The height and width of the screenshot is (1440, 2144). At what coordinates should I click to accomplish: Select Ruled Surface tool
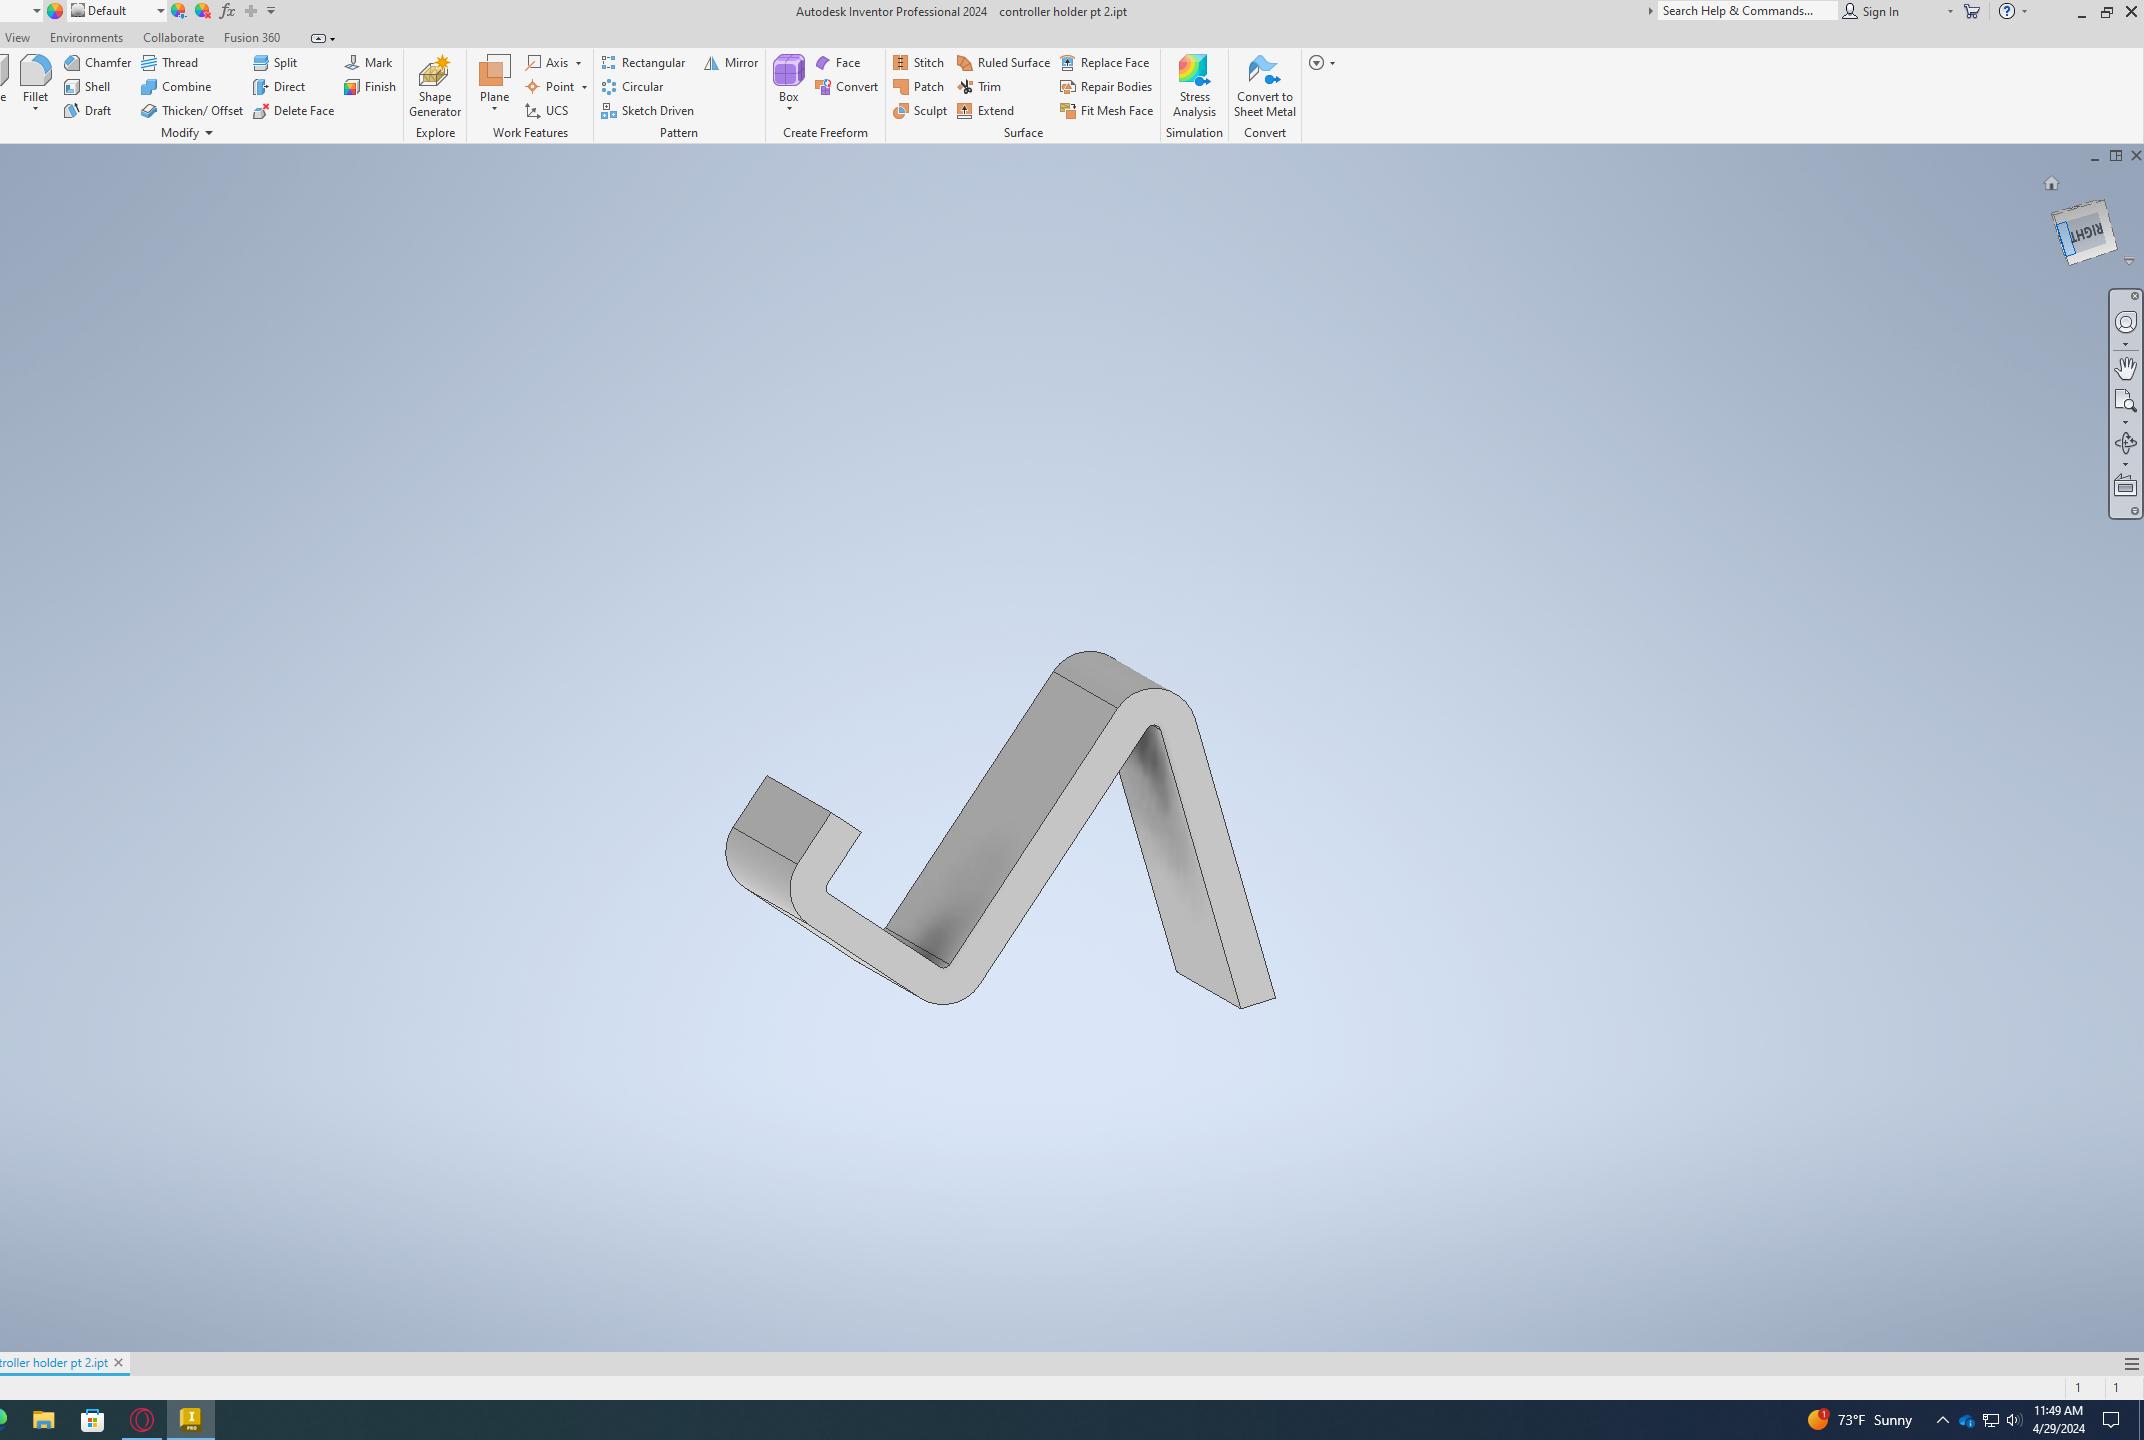pyautogui.click(x=1004, y=62)
